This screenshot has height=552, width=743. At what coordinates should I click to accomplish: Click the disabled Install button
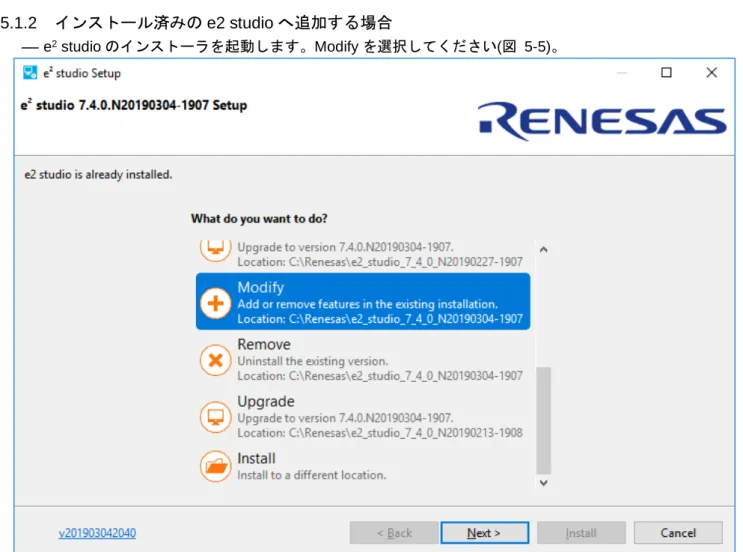click(x=581, y=533)
